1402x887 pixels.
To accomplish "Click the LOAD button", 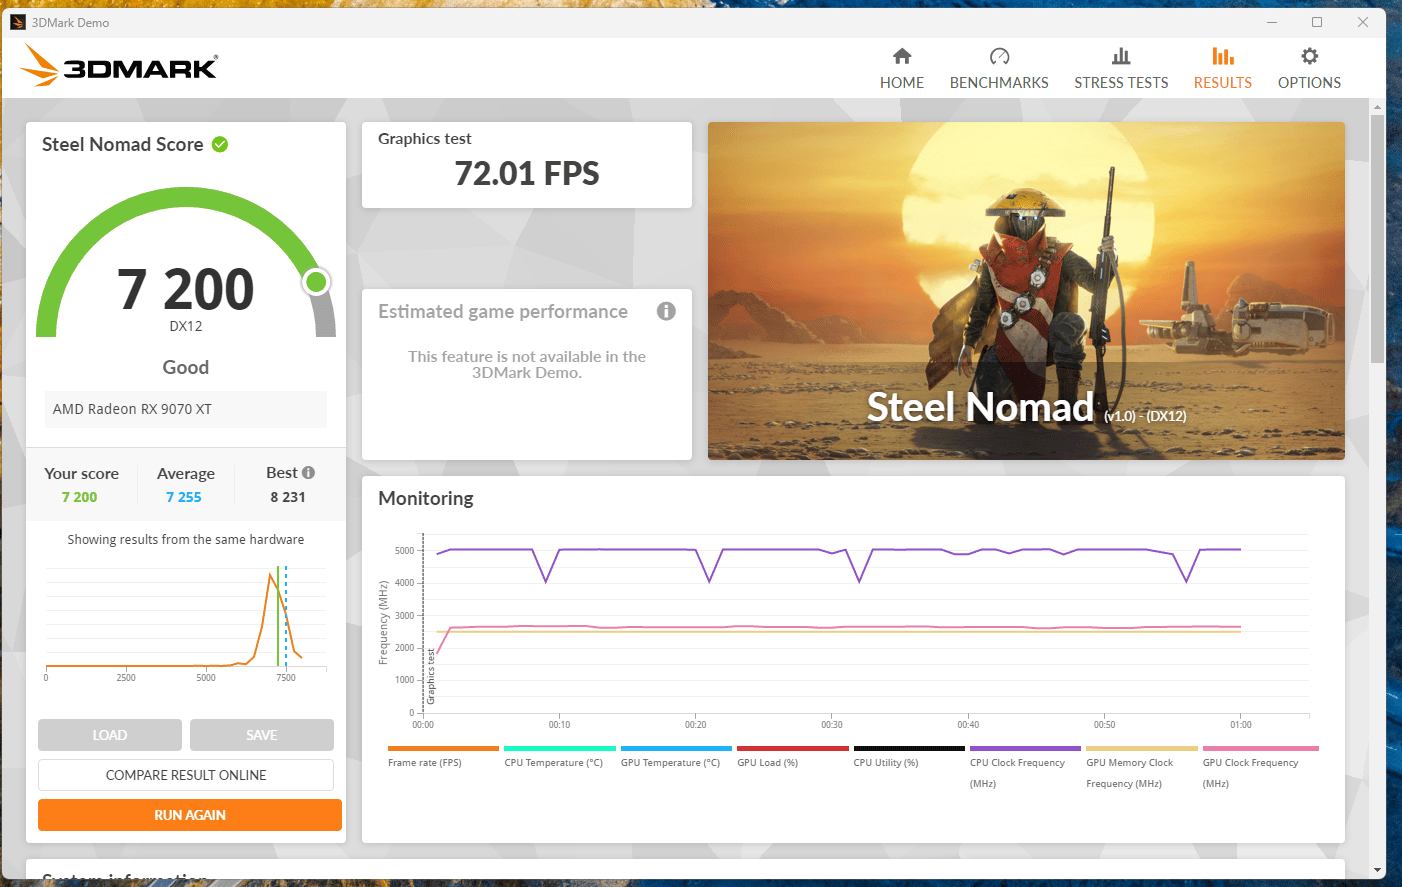I will (x=110, y=735).
